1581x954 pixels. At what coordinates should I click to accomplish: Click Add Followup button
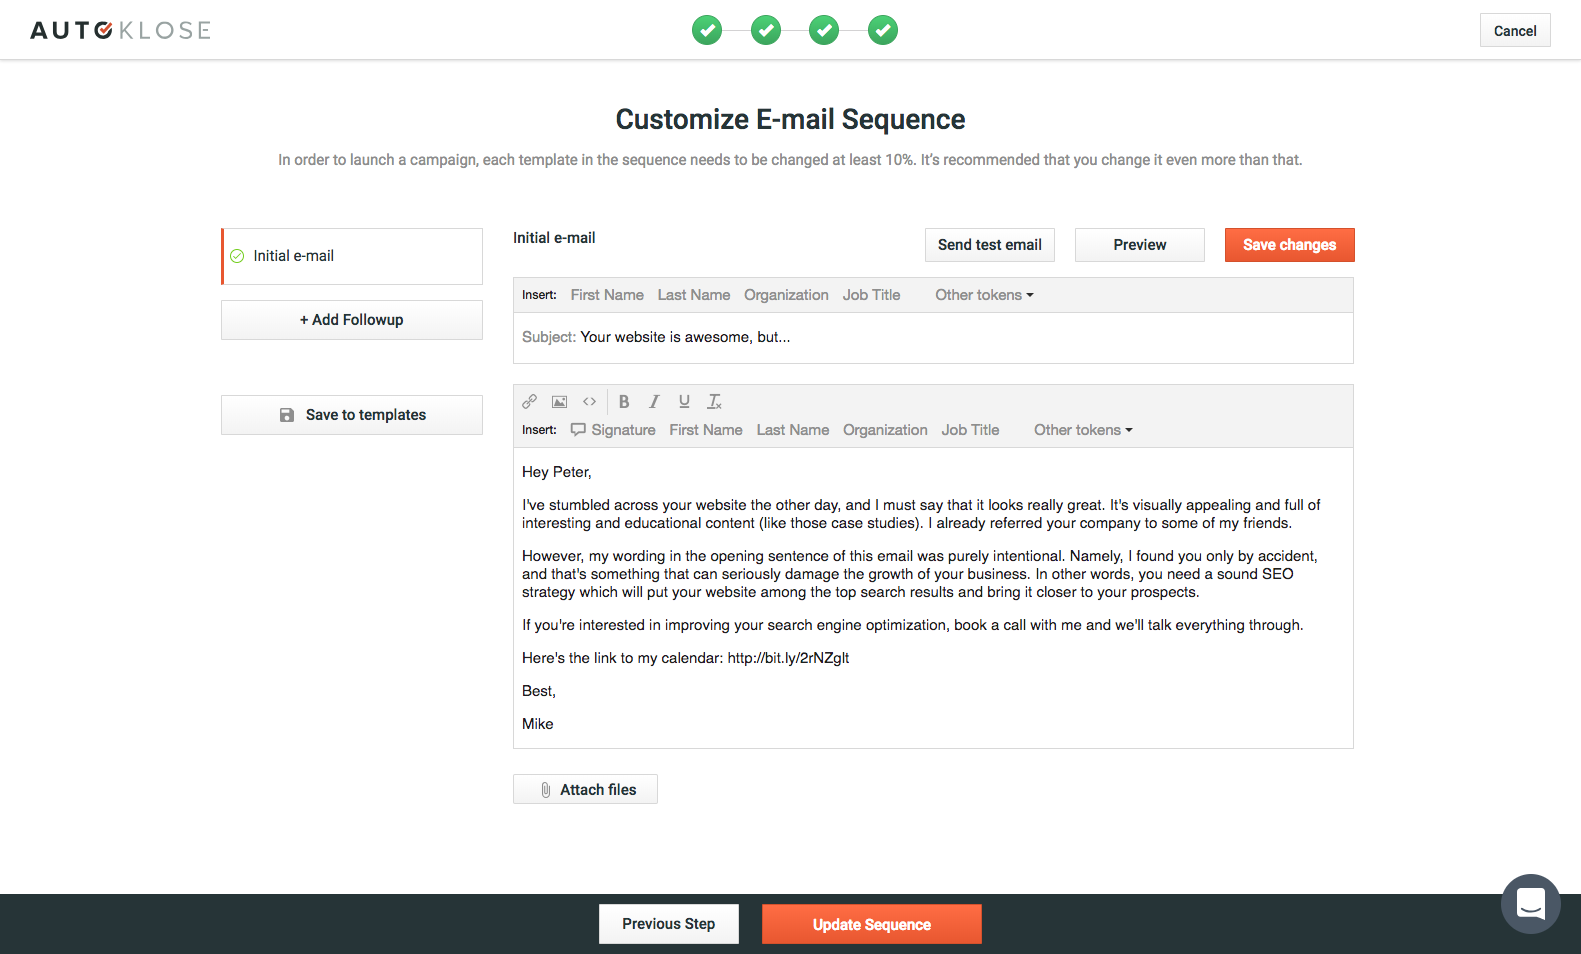(x=352, y=320)
